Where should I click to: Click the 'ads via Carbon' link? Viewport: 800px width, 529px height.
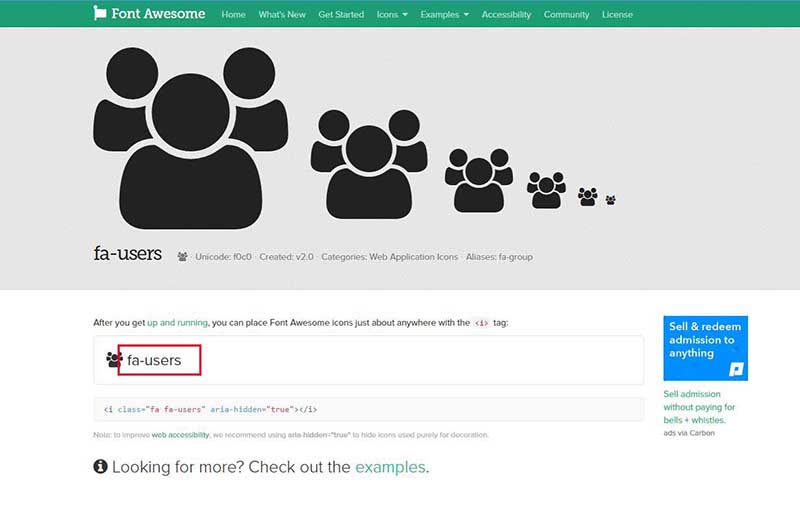point(689,433)
